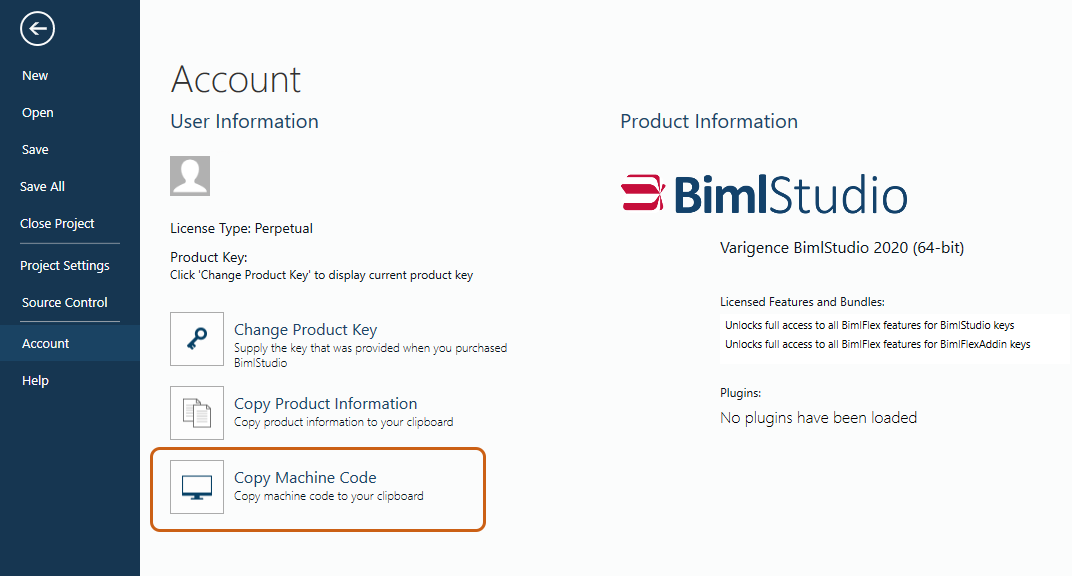
Task: Click the 'Product Information' heading
Action: coord(709,122)
